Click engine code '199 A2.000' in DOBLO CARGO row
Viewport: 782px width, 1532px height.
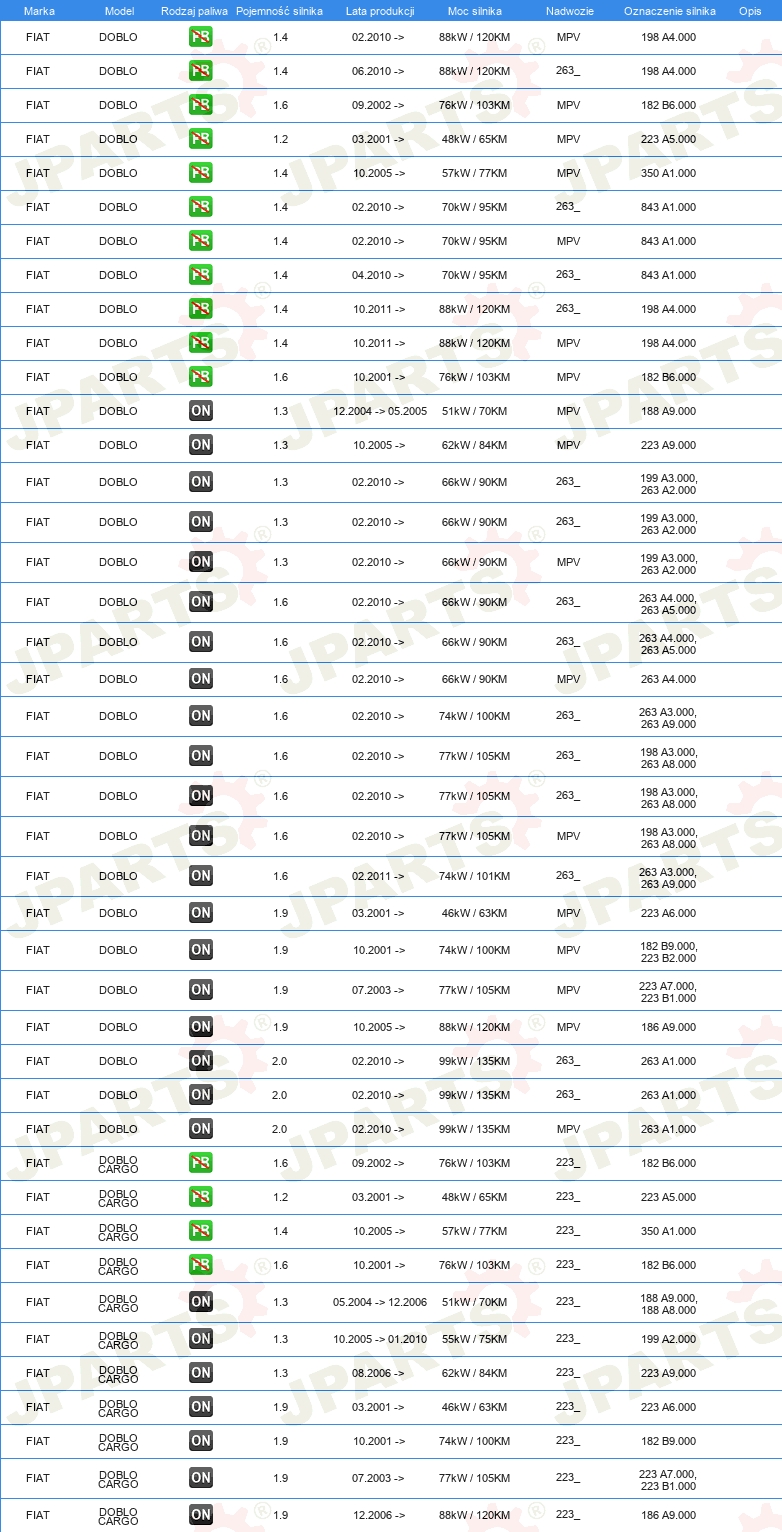click(x=669, y=1339)
